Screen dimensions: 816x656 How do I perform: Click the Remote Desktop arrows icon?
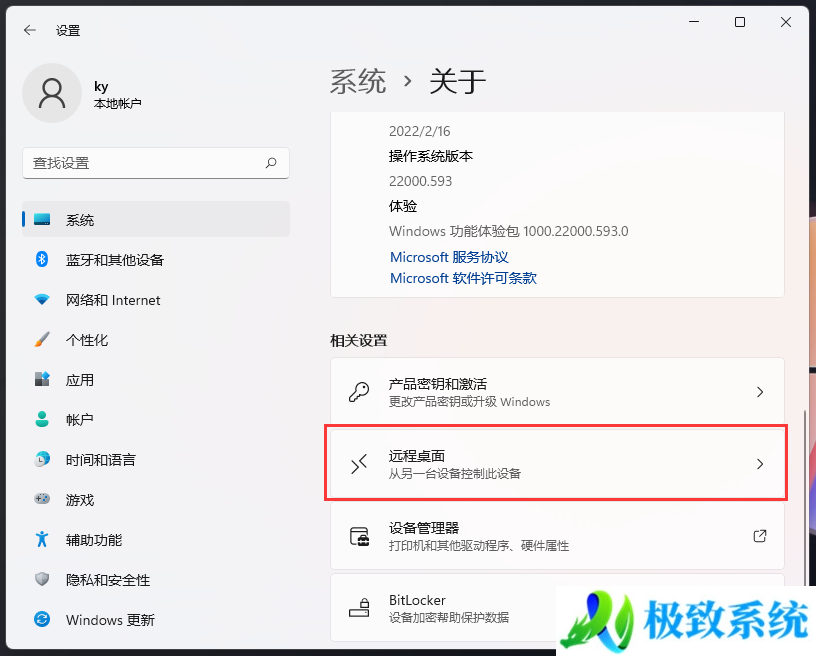pos(359,464)
